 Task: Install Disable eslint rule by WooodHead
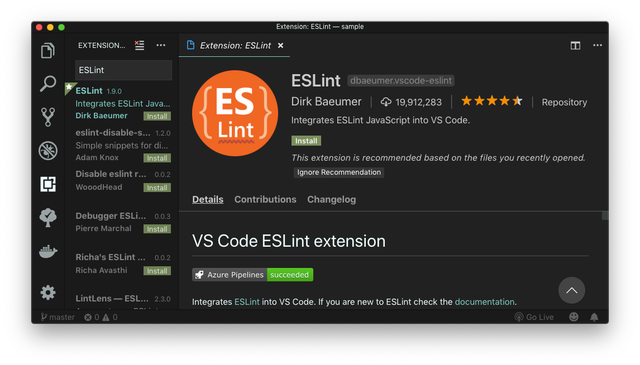pos(157,188)
